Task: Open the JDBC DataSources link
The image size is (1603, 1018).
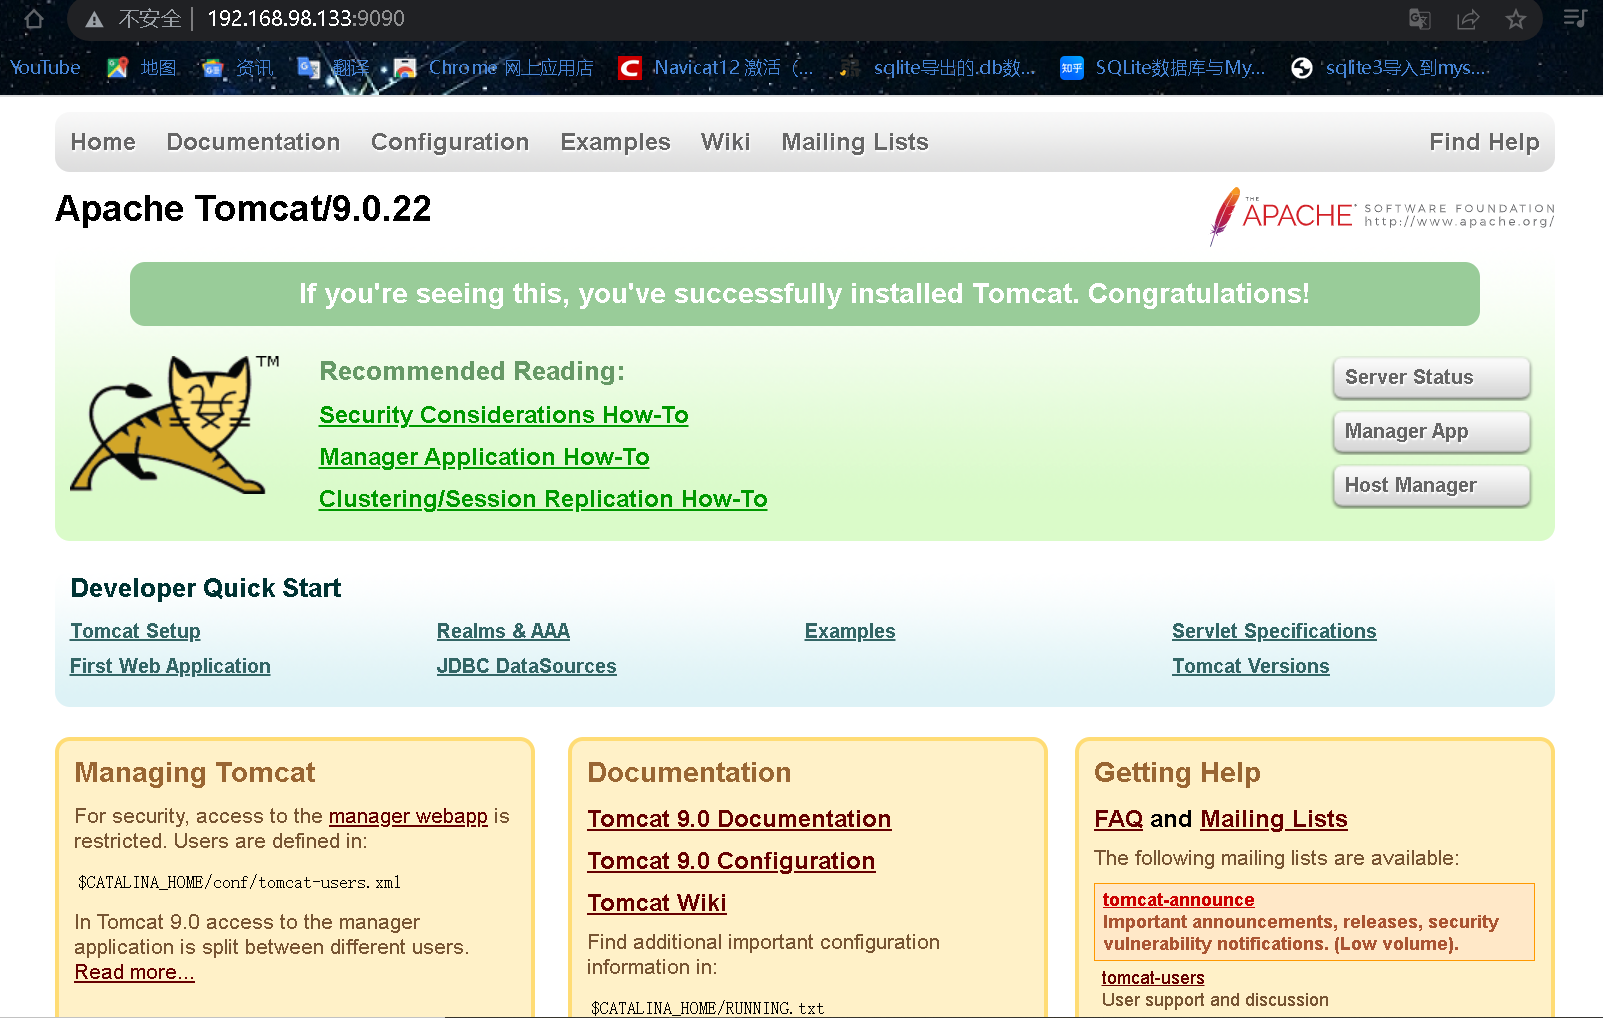Action: 527,667
